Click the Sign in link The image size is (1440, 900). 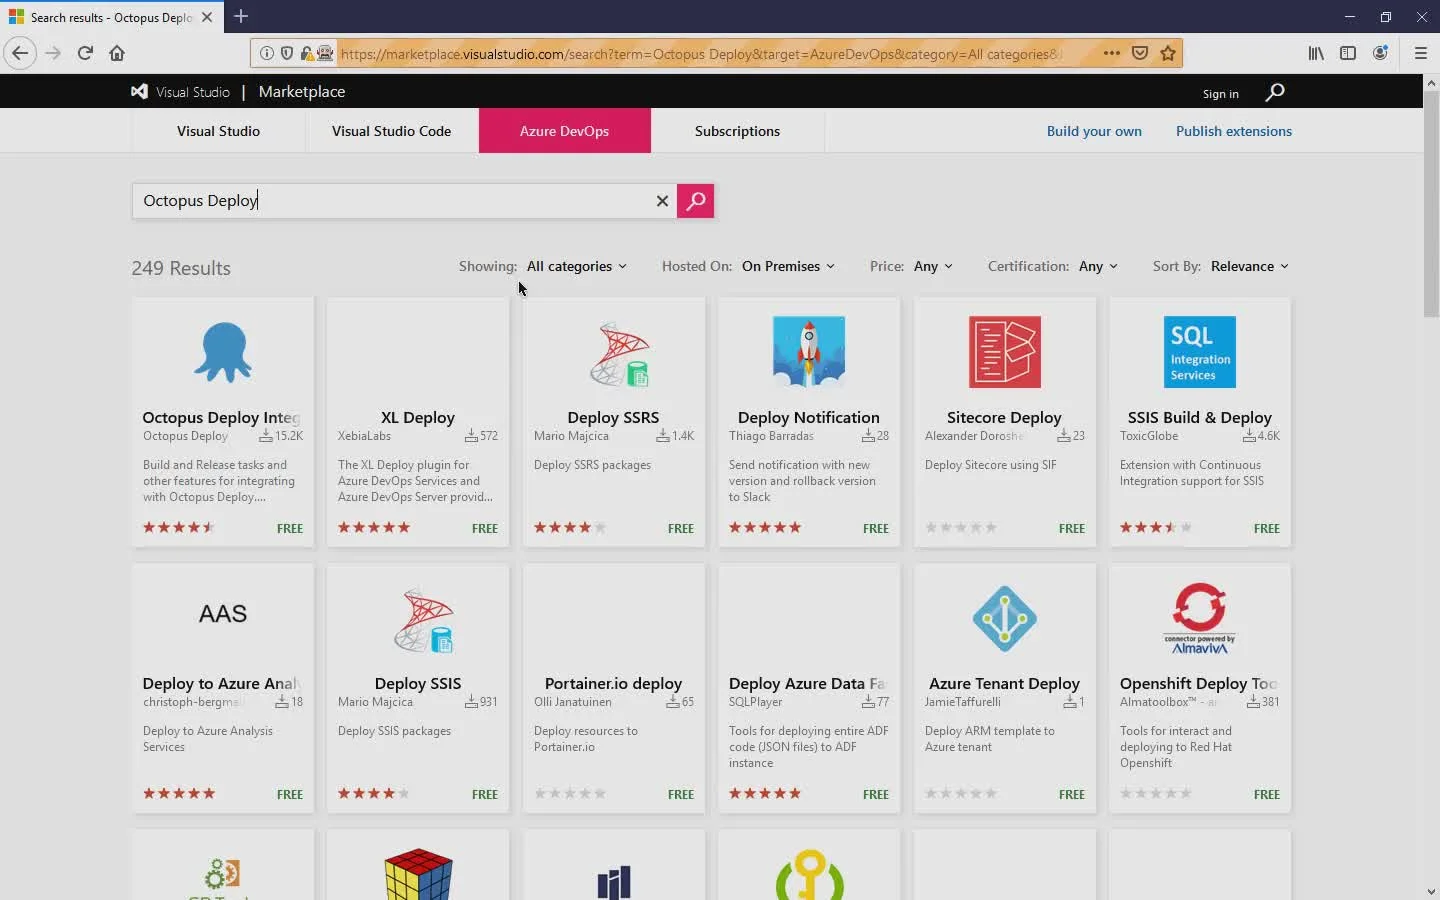pyautogui.click(x=1220, y=93)
